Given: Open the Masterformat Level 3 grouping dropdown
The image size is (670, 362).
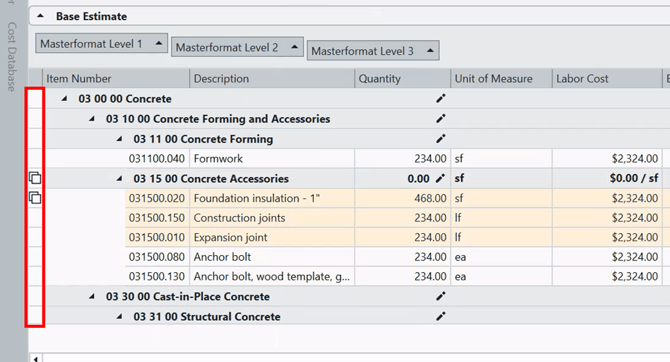Looking at the screenshot, I should [373, 51].
